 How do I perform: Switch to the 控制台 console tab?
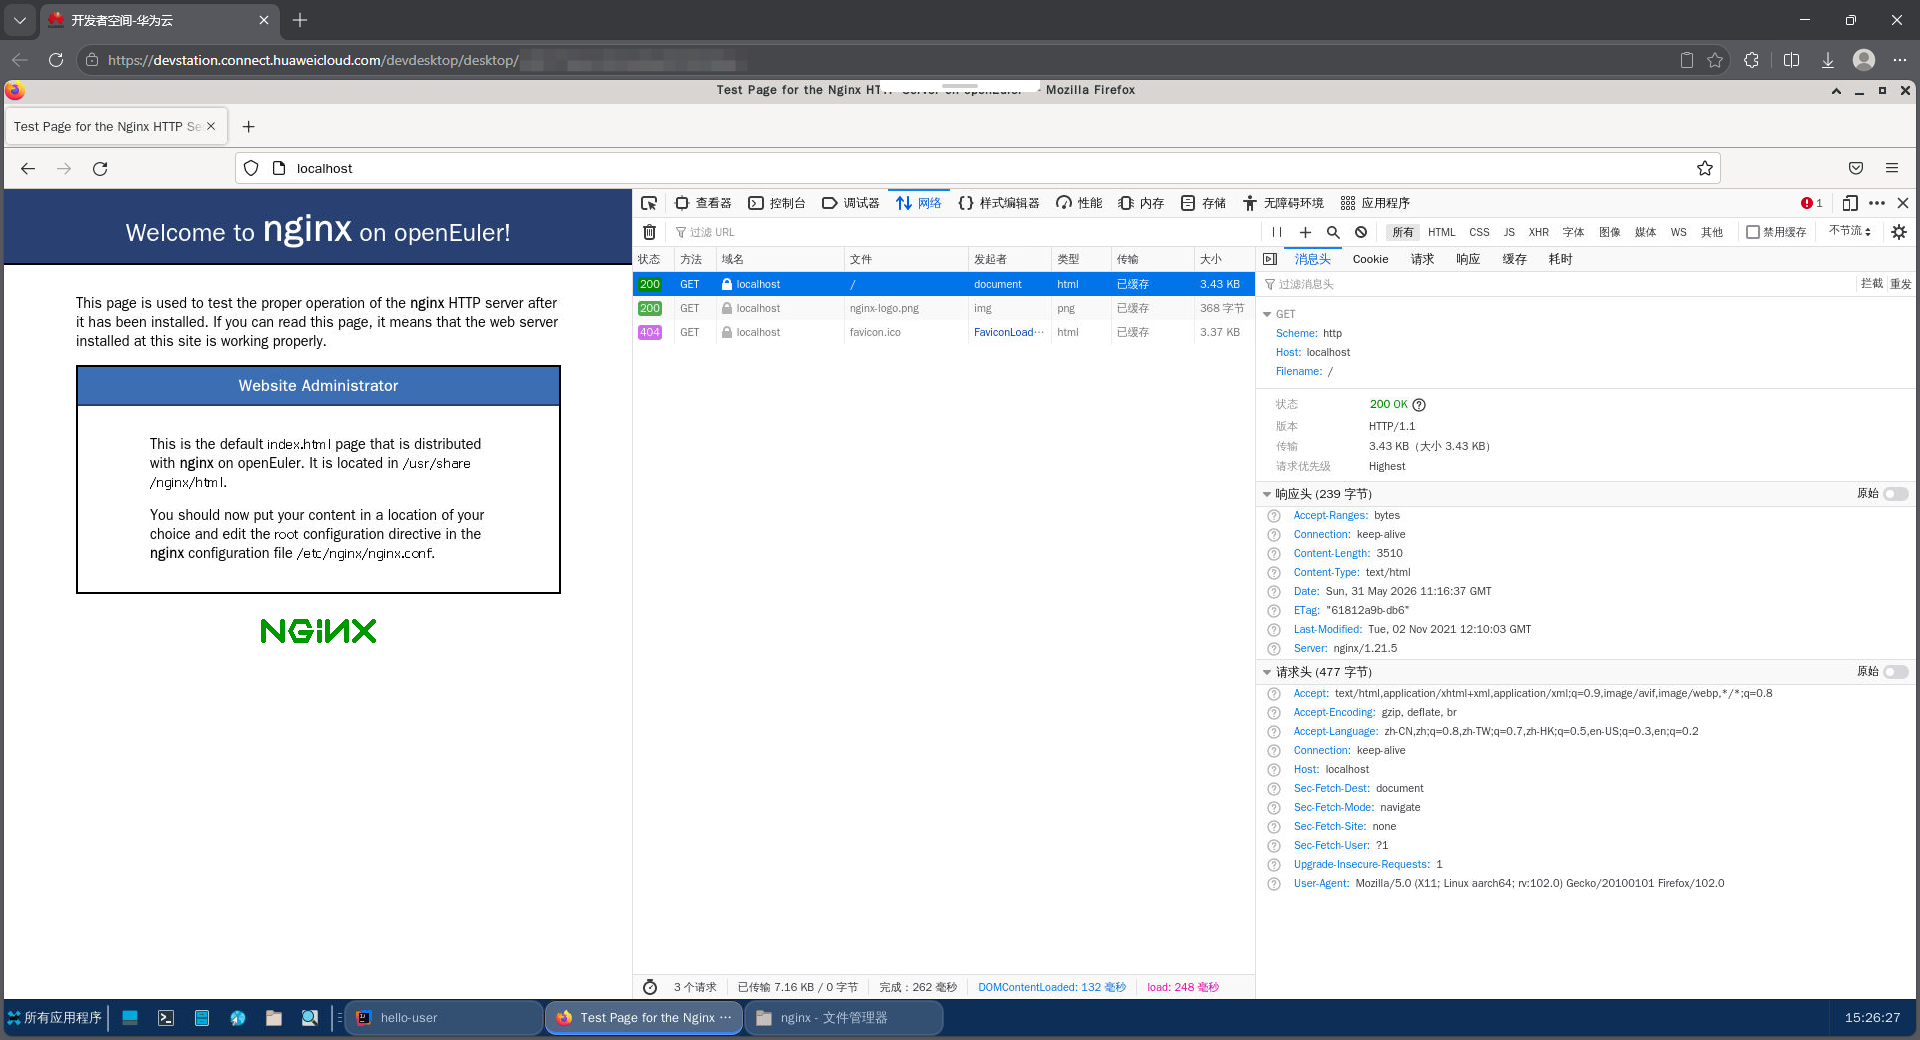coord(777,203)
